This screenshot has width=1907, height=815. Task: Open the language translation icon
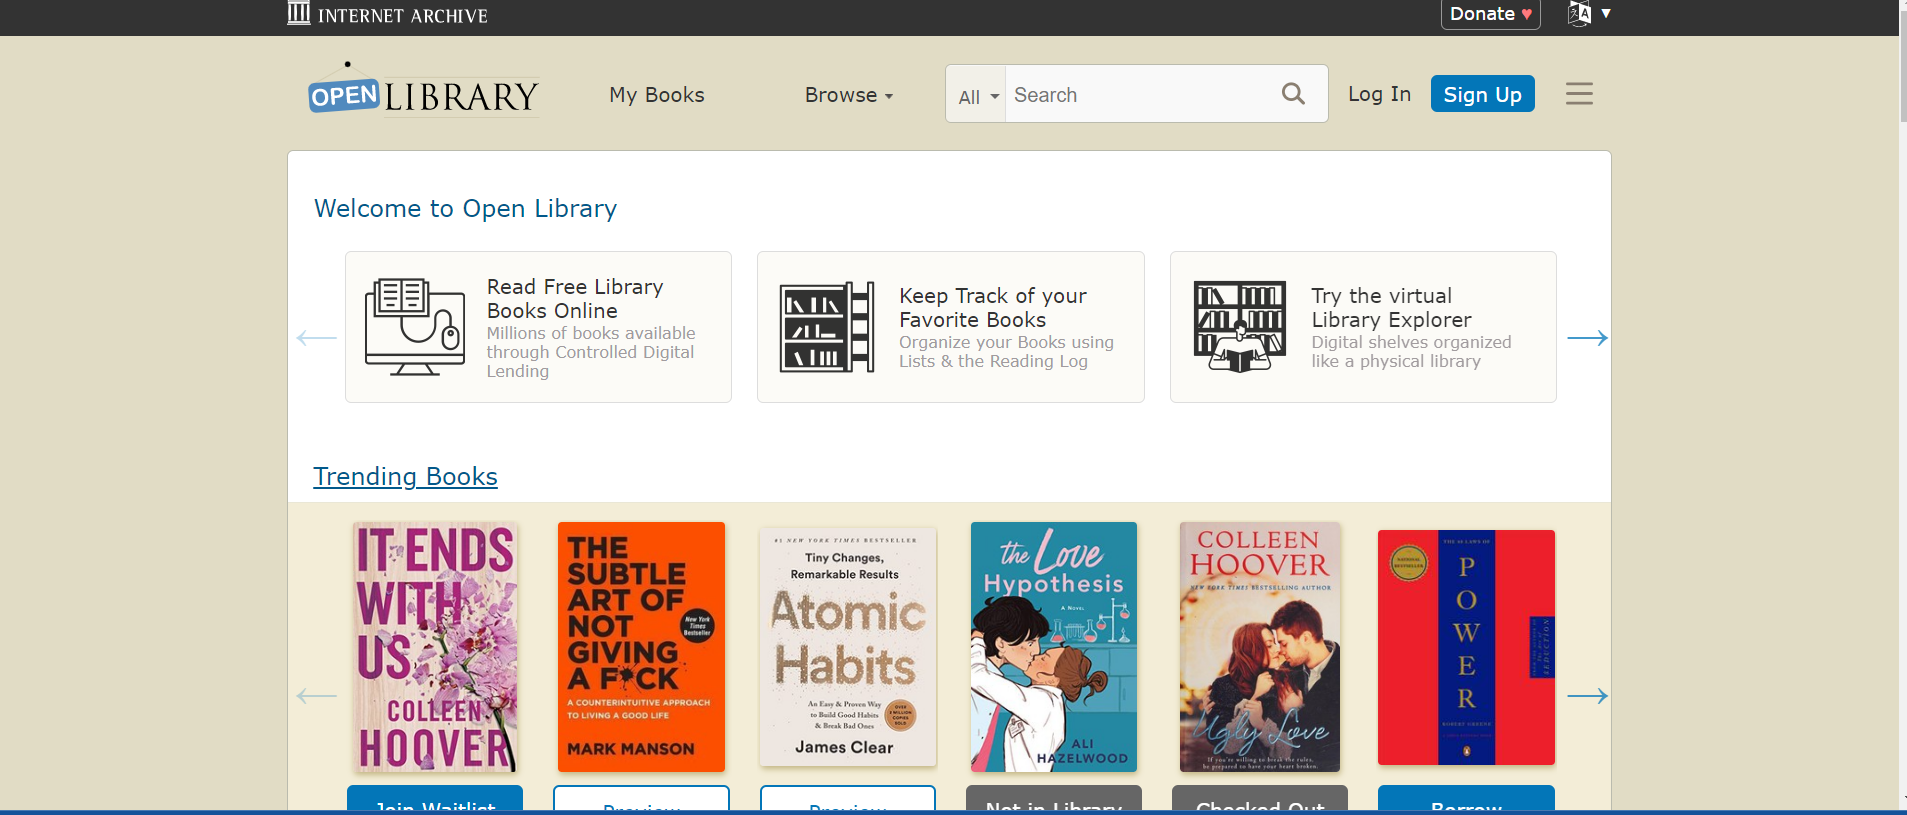pyautogui.click(x=1579, y=13)
